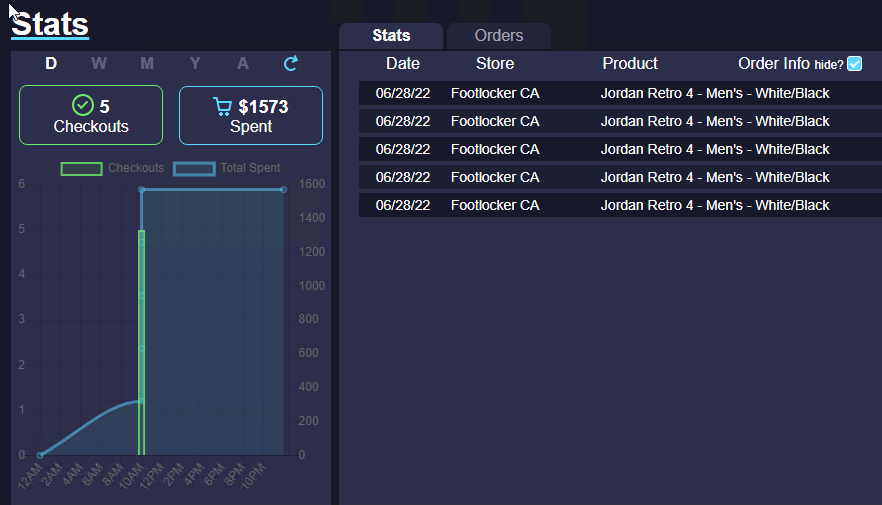Refresh the stats with the reload icon
This screenshot has width=882, height=505.
(290, 64)
